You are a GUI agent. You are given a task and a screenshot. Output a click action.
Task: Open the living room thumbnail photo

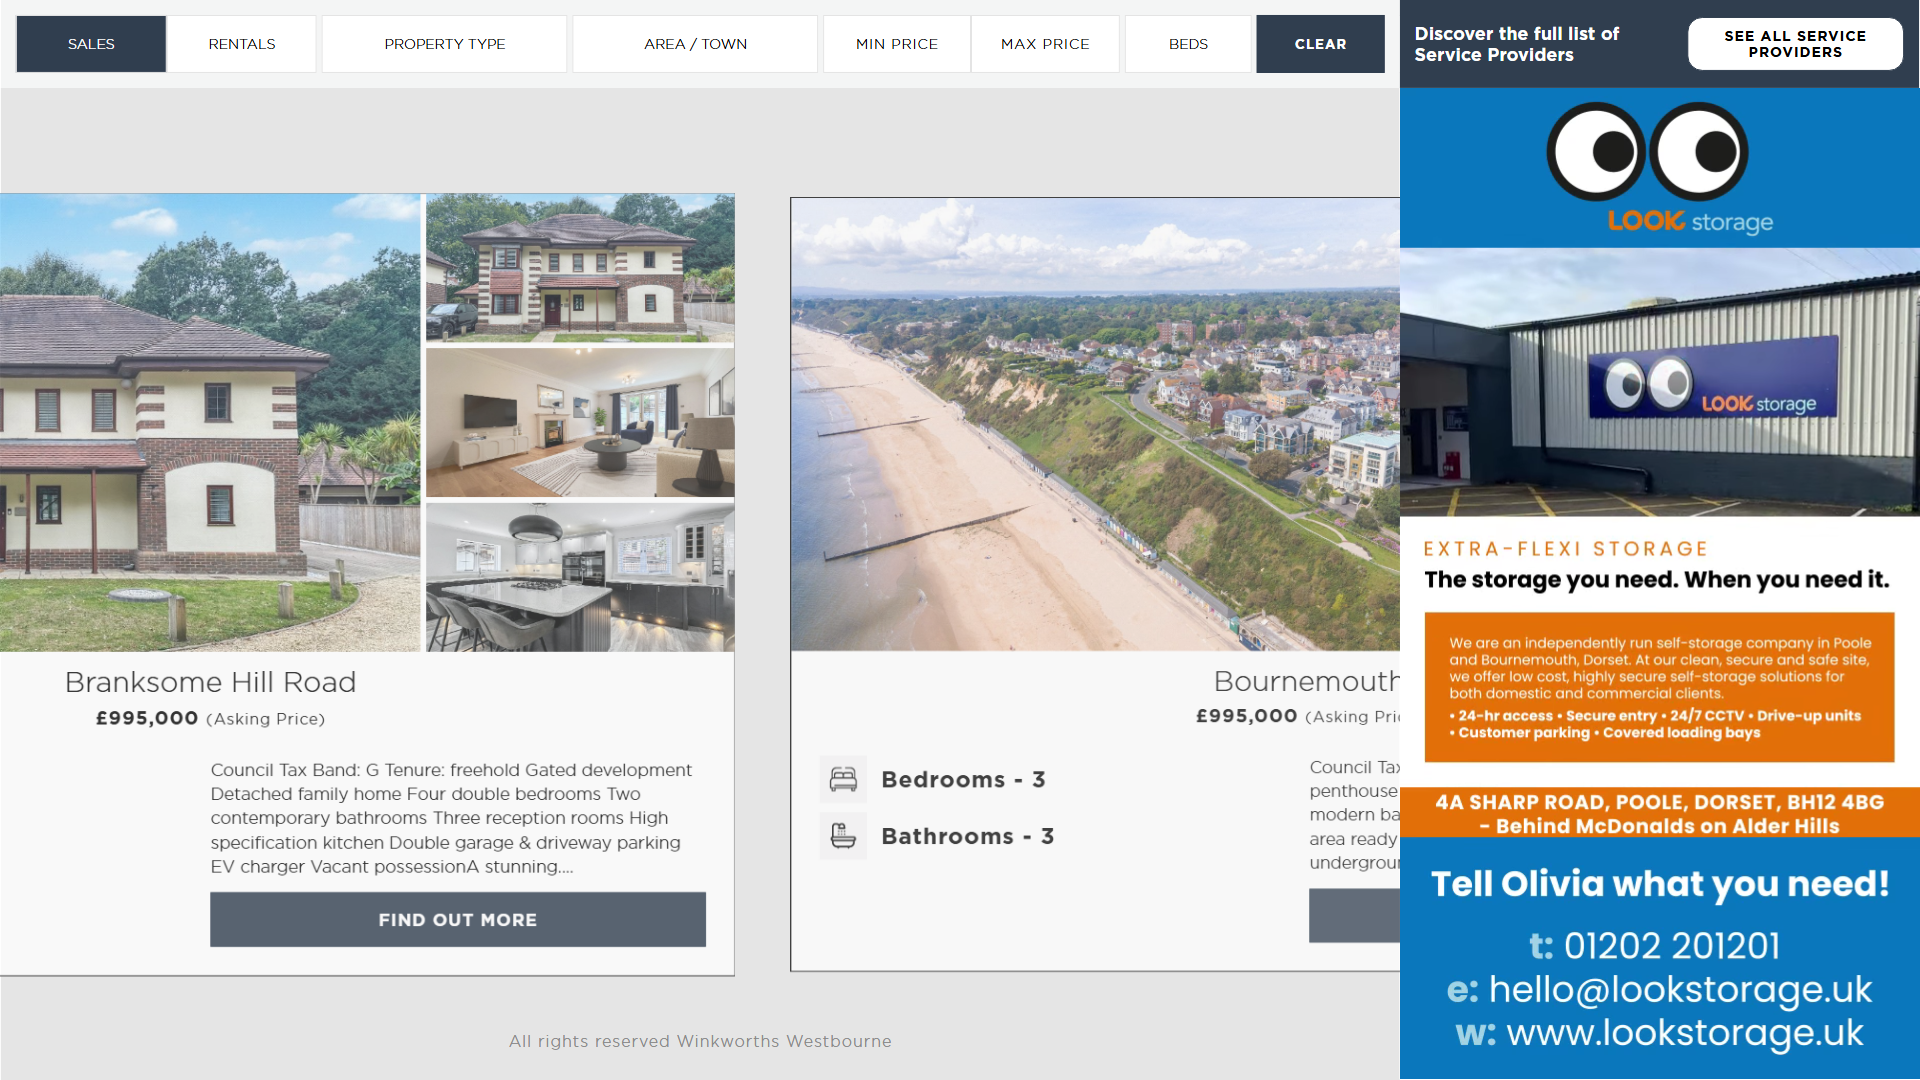[580, 422]
